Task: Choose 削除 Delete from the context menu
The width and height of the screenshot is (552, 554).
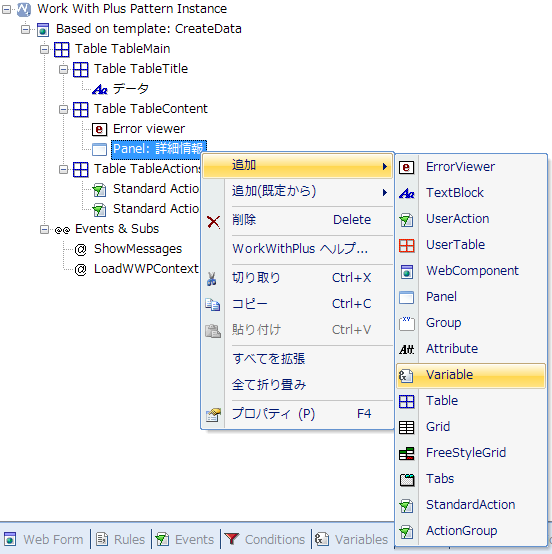Action: [x=298, y=220]
